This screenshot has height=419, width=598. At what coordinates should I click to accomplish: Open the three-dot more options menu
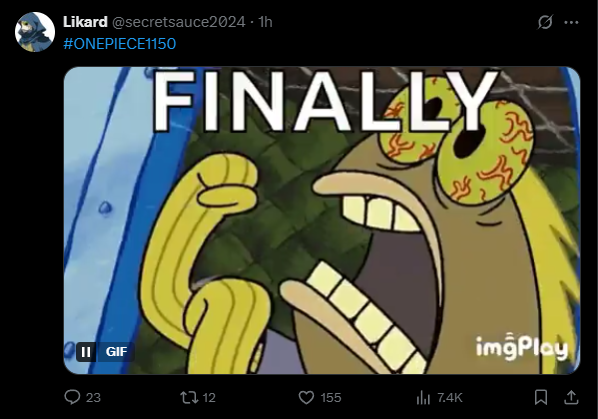(571, 22)
